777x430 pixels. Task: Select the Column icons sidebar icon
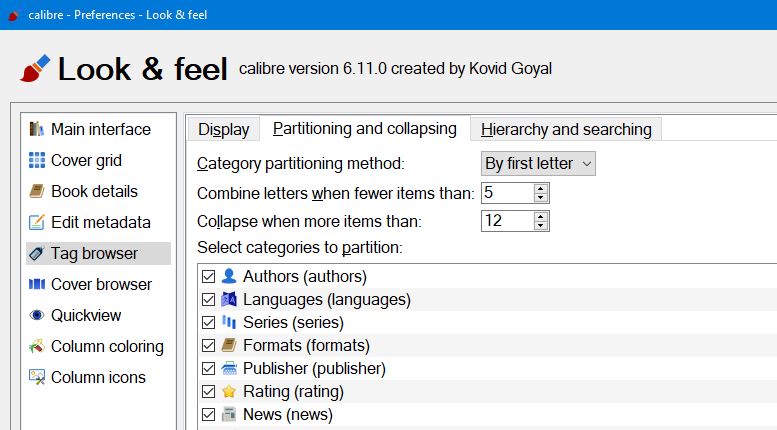pyautogui.click(x=37, y=377)
